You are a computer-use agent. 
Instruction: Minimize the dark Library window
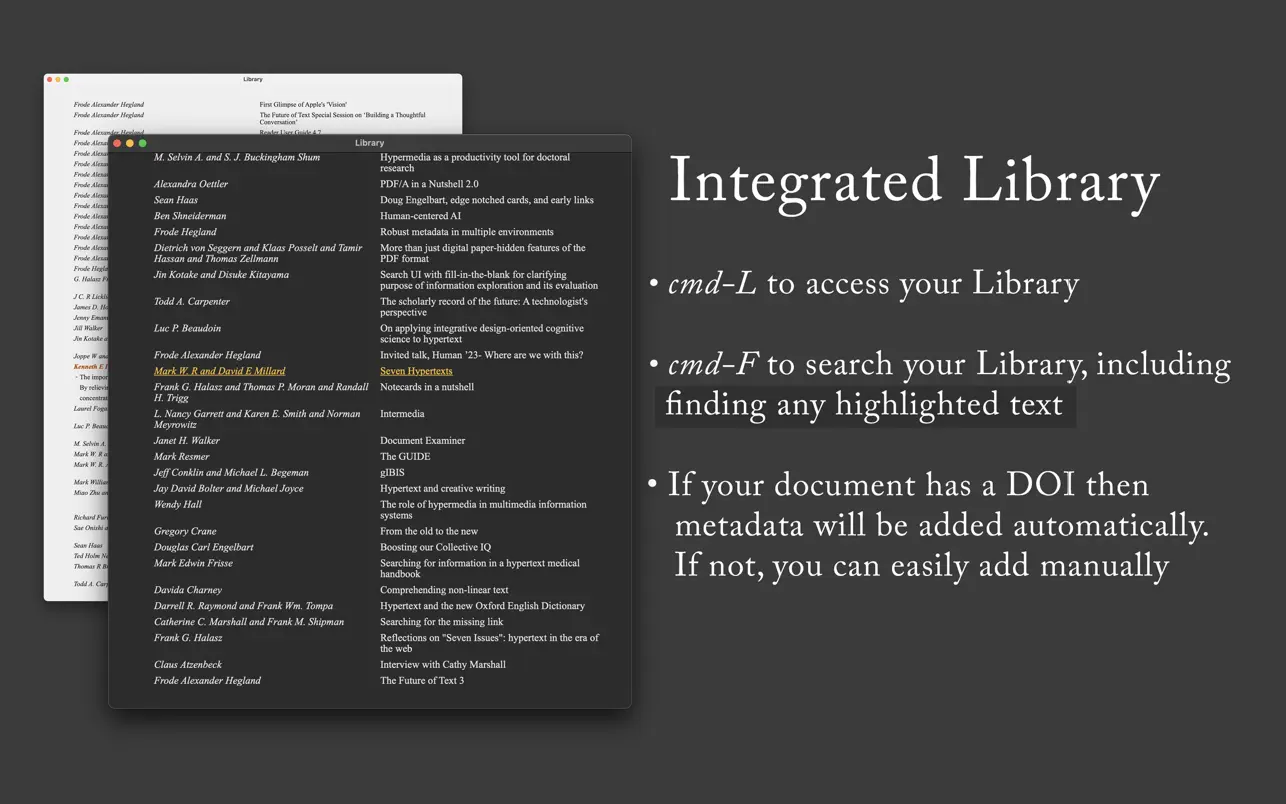click(x=130, y=143)
